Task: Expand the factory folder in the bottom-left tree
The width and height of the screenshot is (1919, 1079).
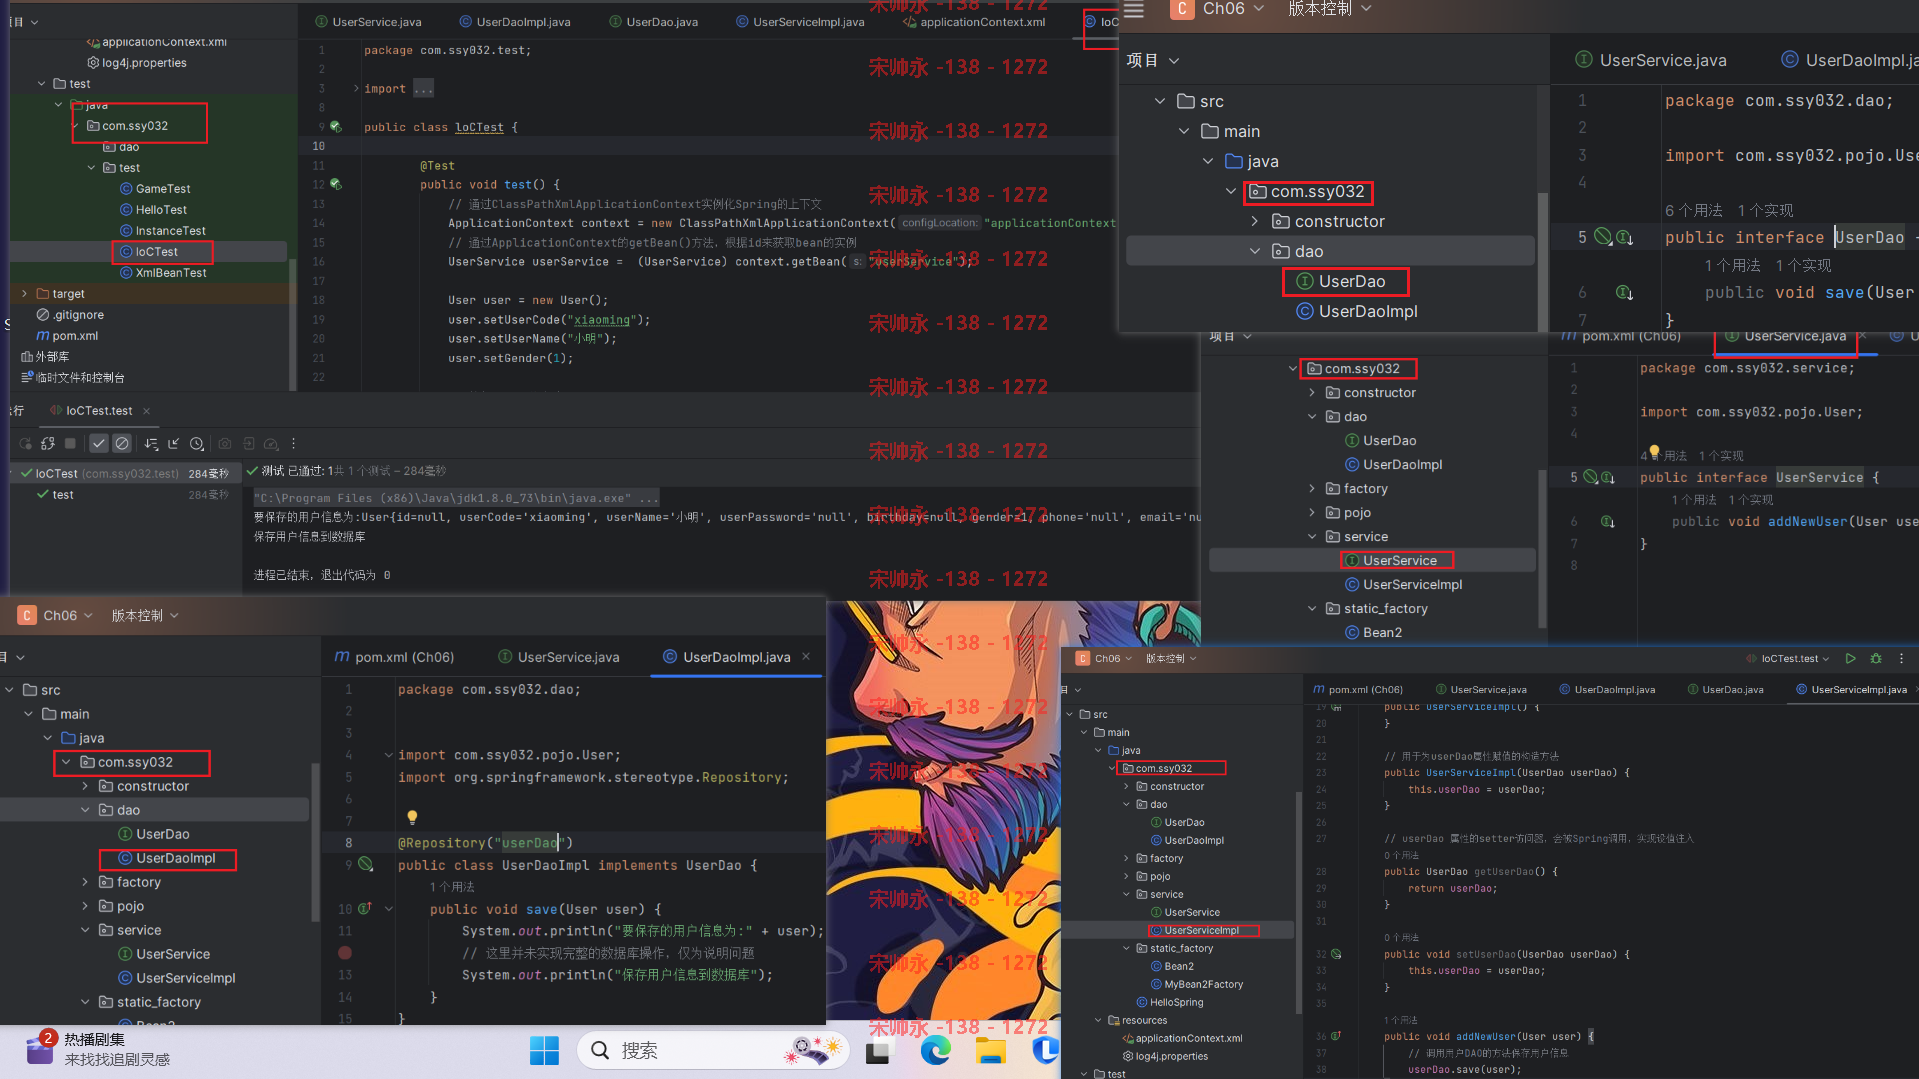Action: coord(85,882)
